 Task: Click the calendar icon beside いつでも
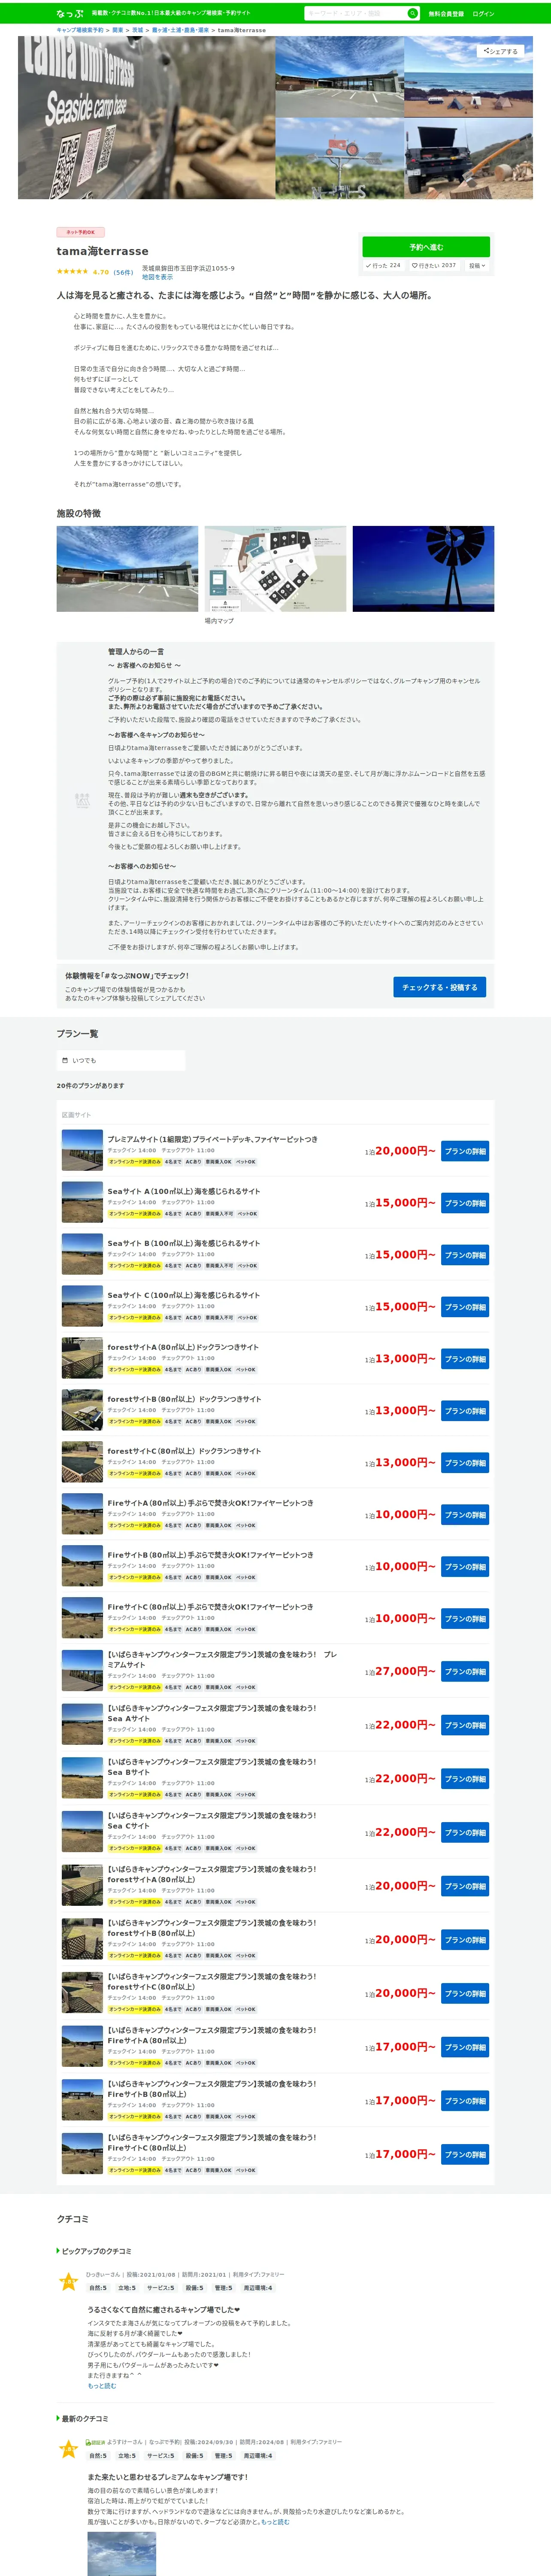coord(65,1060)
